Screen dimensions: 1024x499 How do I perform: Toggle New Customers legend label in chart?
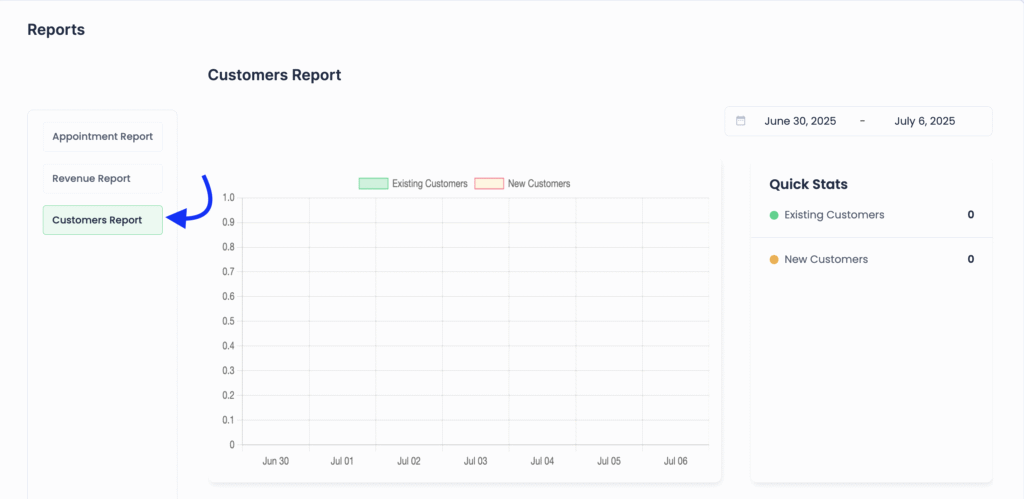coord(538,184)
